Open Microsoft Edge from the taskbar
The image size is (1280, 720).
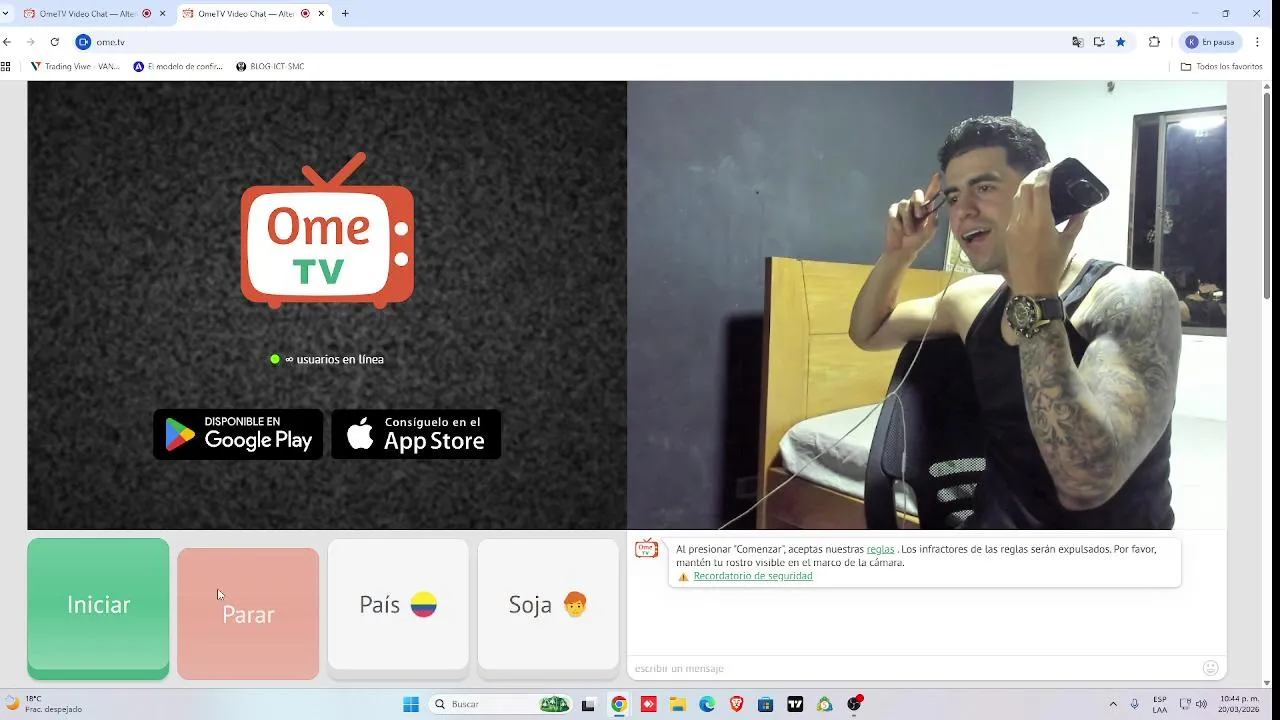click(707, 704)
